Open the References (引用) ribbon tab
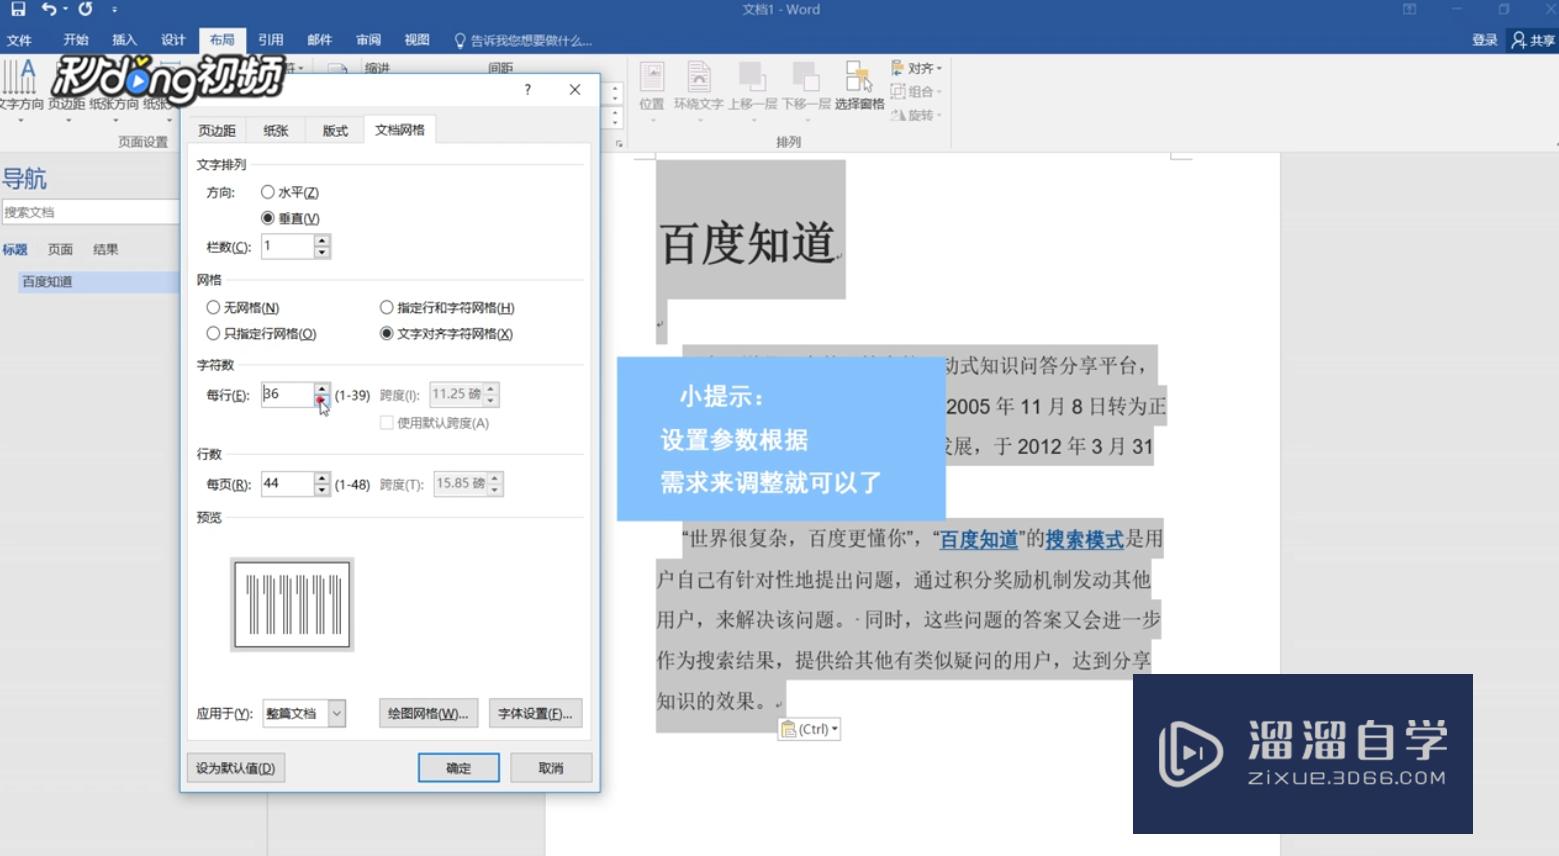This screenshot has height=856, width=1559. click(x=270, y=40)
